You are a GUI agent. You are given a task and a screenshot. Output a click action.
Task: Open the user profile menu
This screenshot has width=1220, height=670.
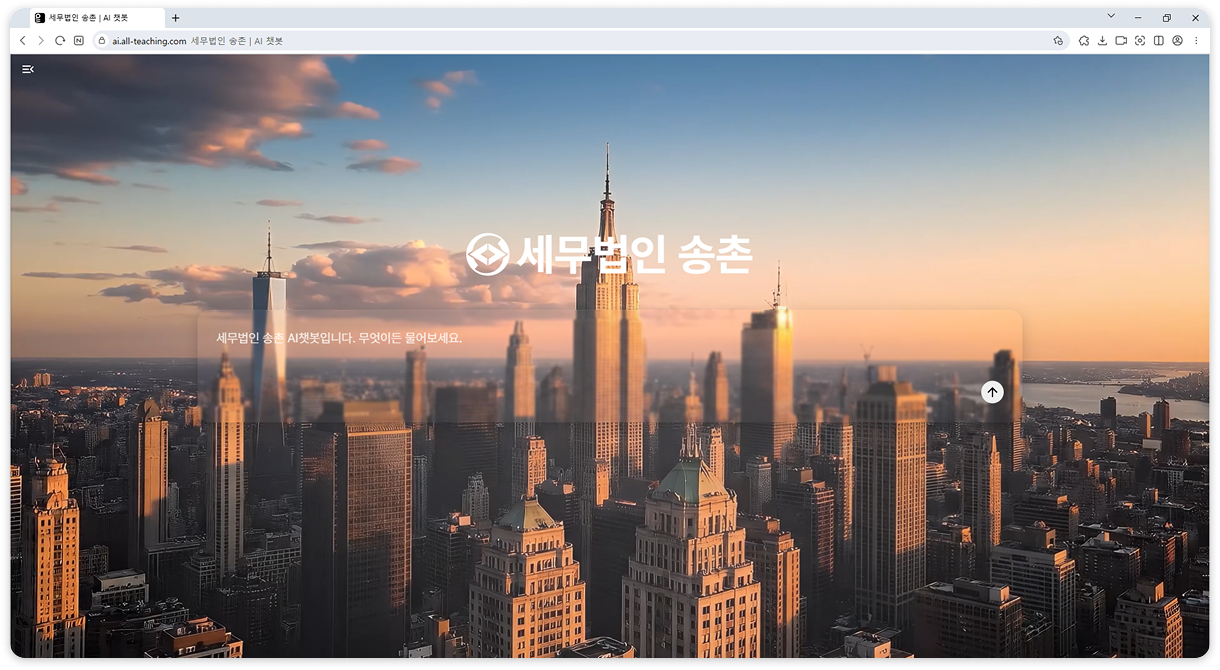tap(1178, 41)
